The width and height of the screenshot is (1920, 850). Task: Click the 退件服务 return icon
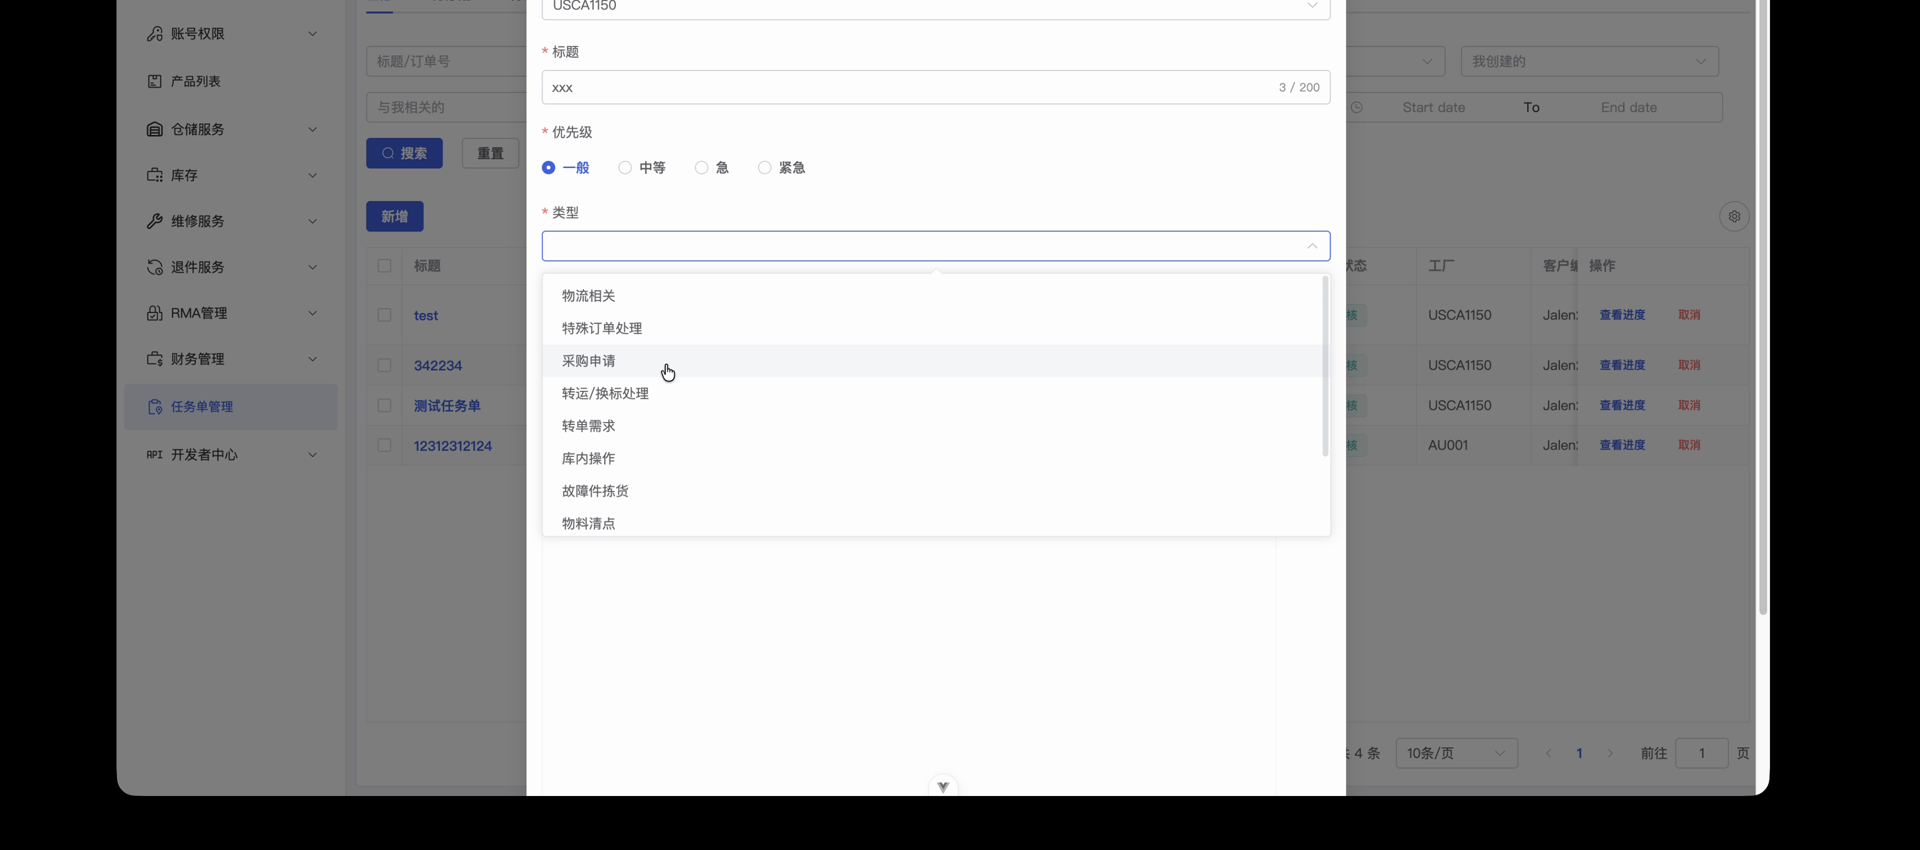point(155,267)
